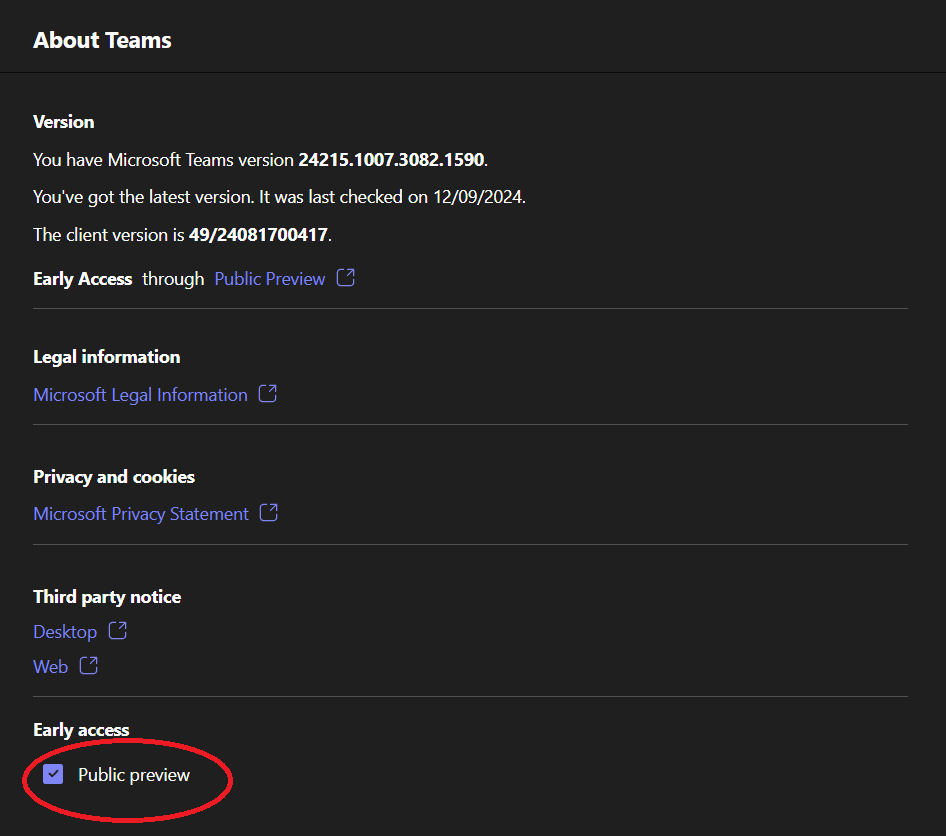This screenshot has width=946, height=836.
Task: Click the Third party notice heading
Action: coord(107,597)
